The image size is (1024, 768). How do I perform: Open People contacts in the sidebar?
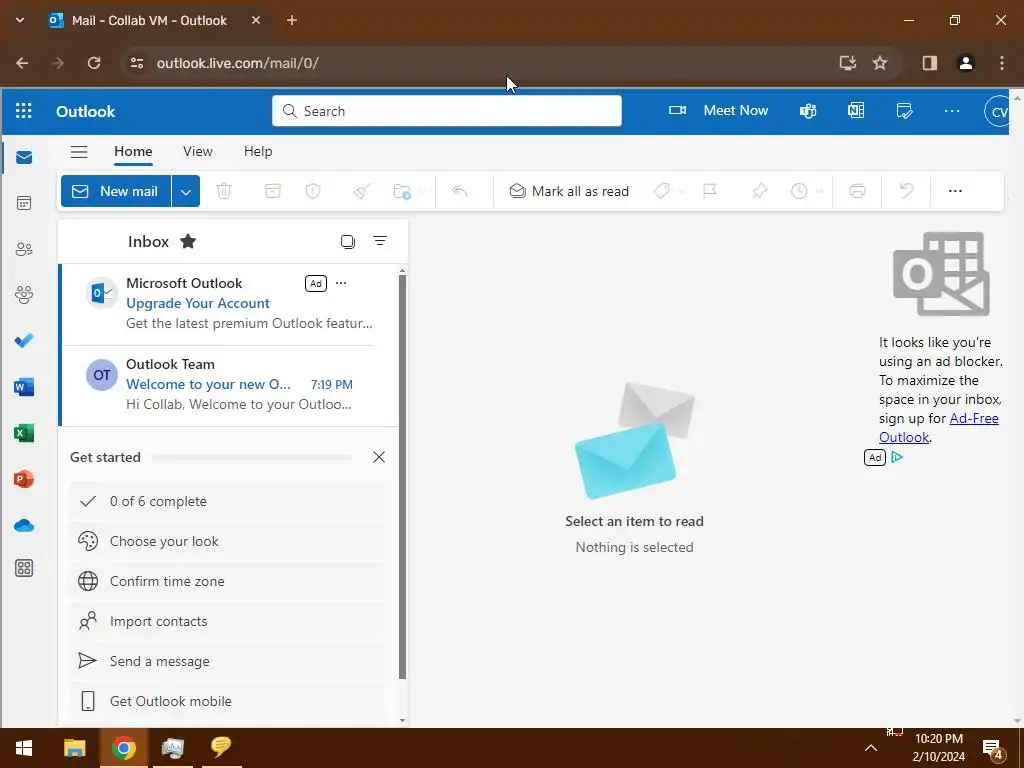tap(24, 249)
